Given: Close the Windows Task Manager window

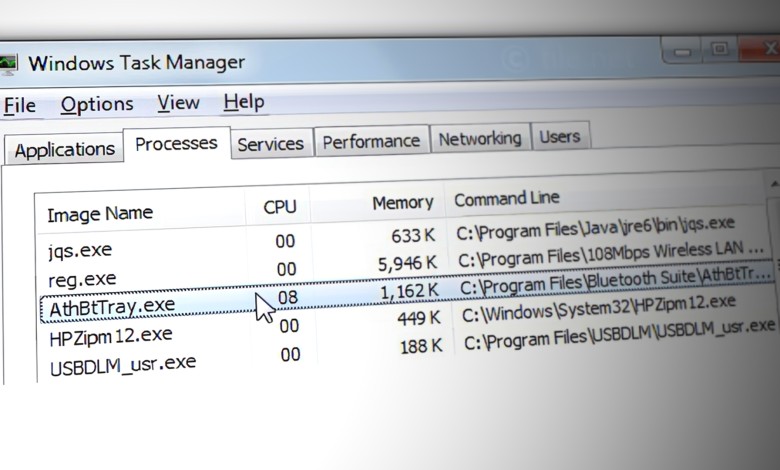Looking at the screenshot, I should (x=760, y=48).
